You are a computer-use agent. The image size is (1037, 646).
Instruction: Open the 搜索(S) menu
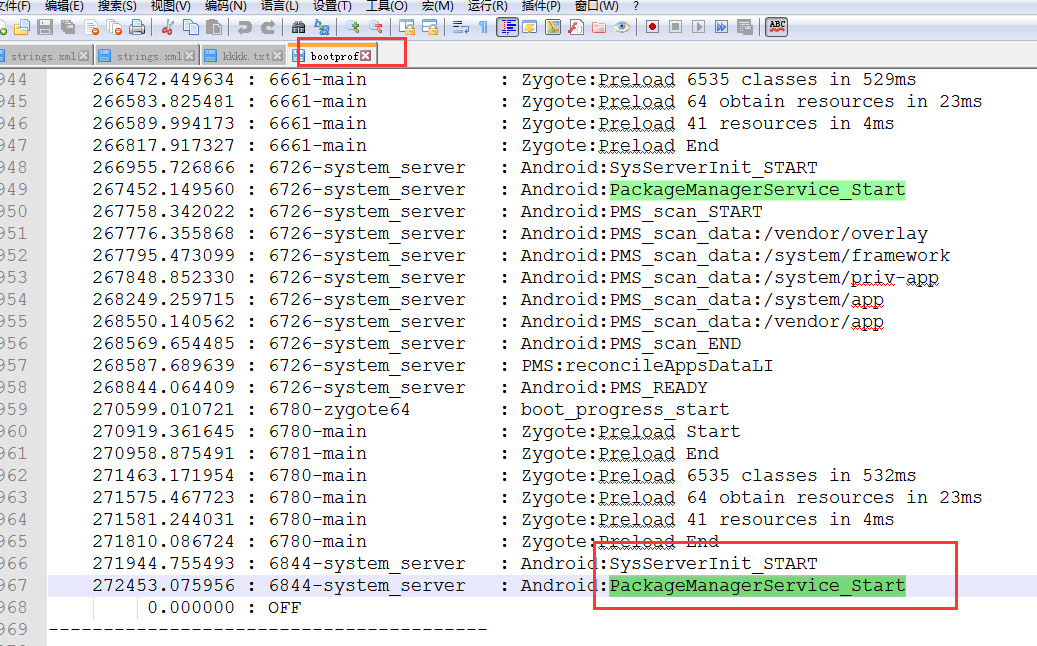coord(117,6)
